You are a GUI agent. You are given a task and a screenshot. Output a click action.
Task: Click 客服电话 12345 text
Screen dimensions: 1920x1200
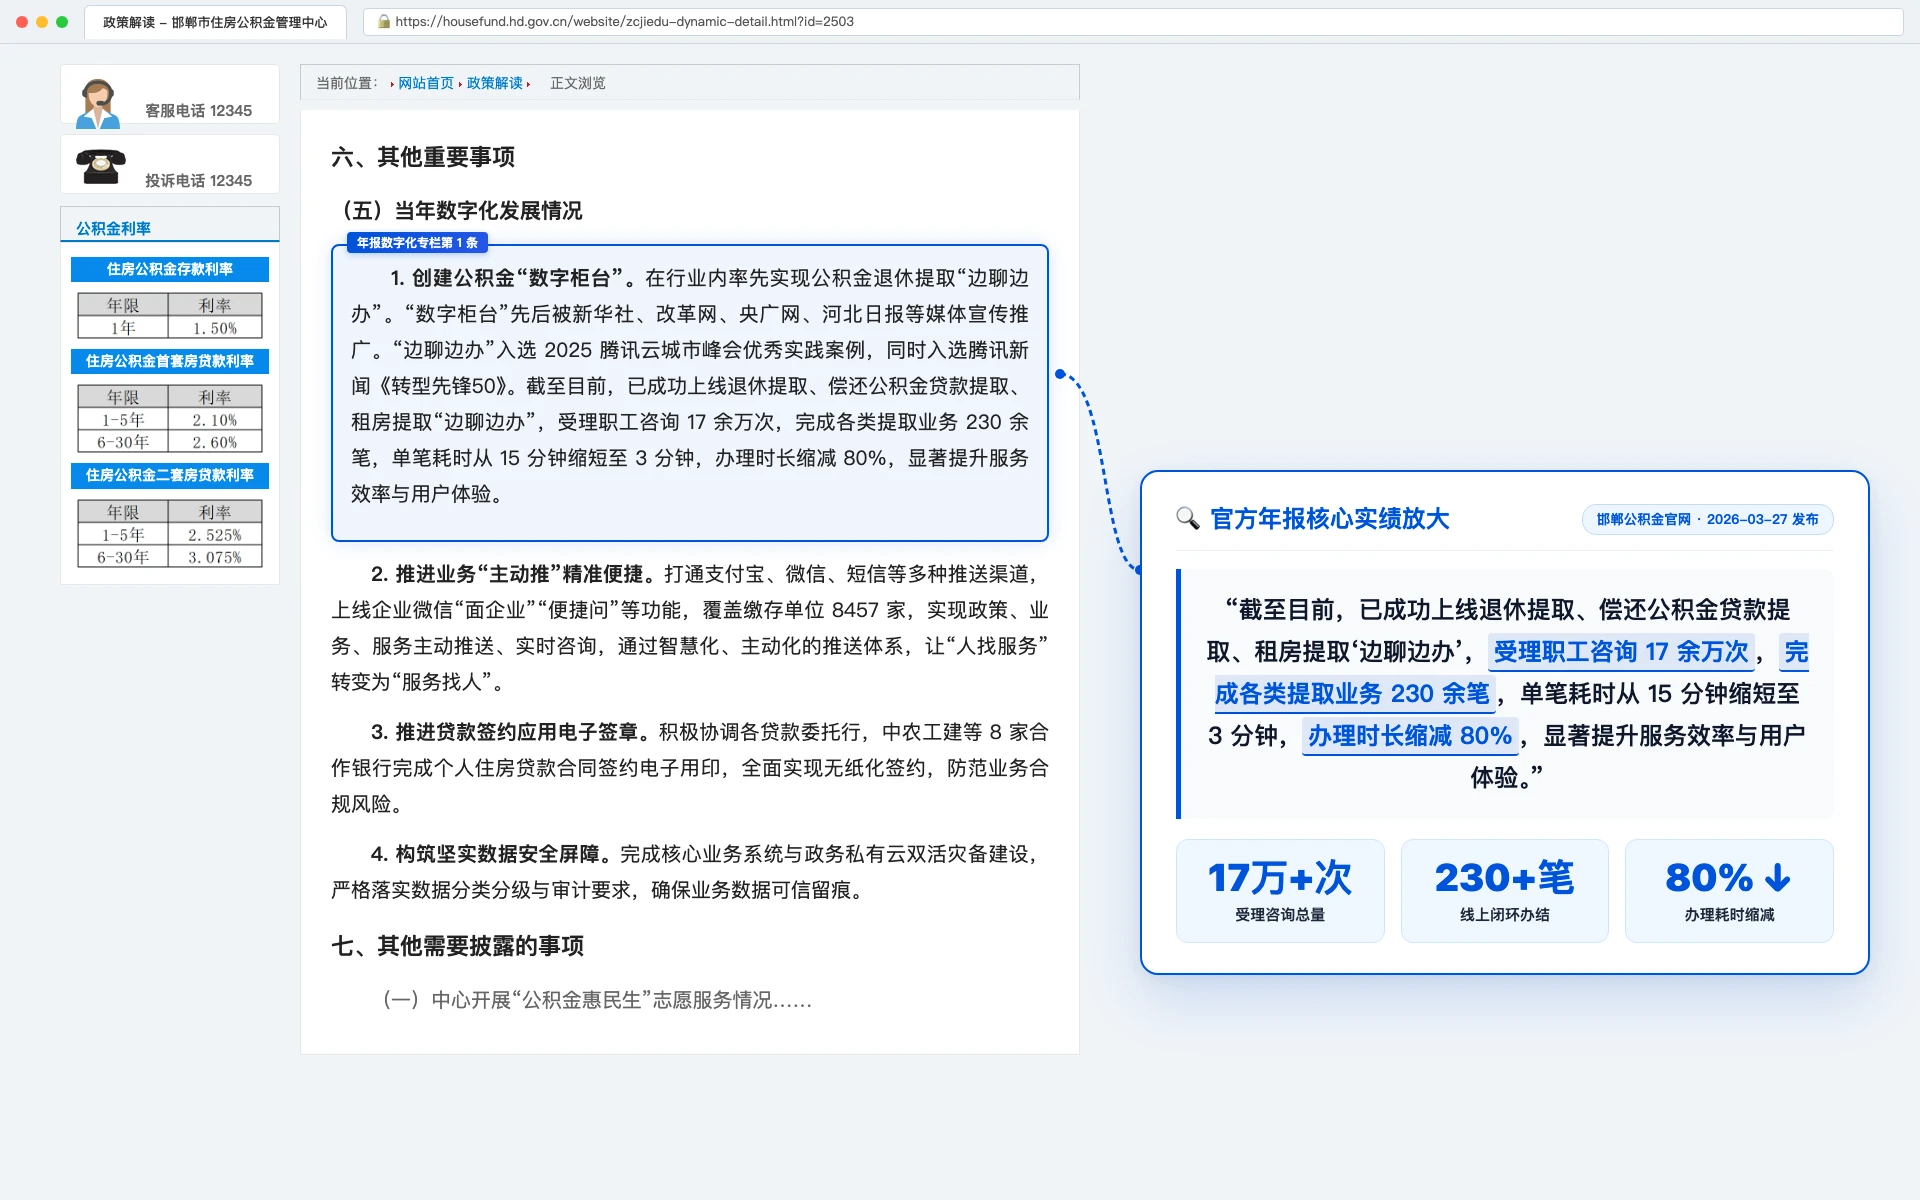(198, 110)
